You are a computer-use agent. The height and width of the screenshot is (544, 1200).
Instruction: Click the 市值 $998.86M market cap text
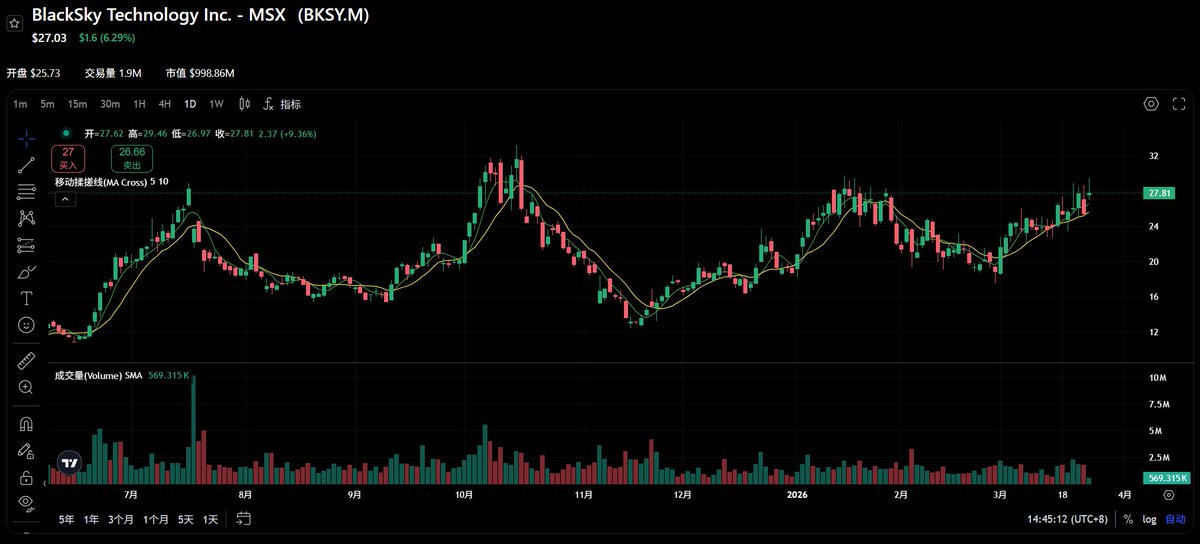point(200,73)
